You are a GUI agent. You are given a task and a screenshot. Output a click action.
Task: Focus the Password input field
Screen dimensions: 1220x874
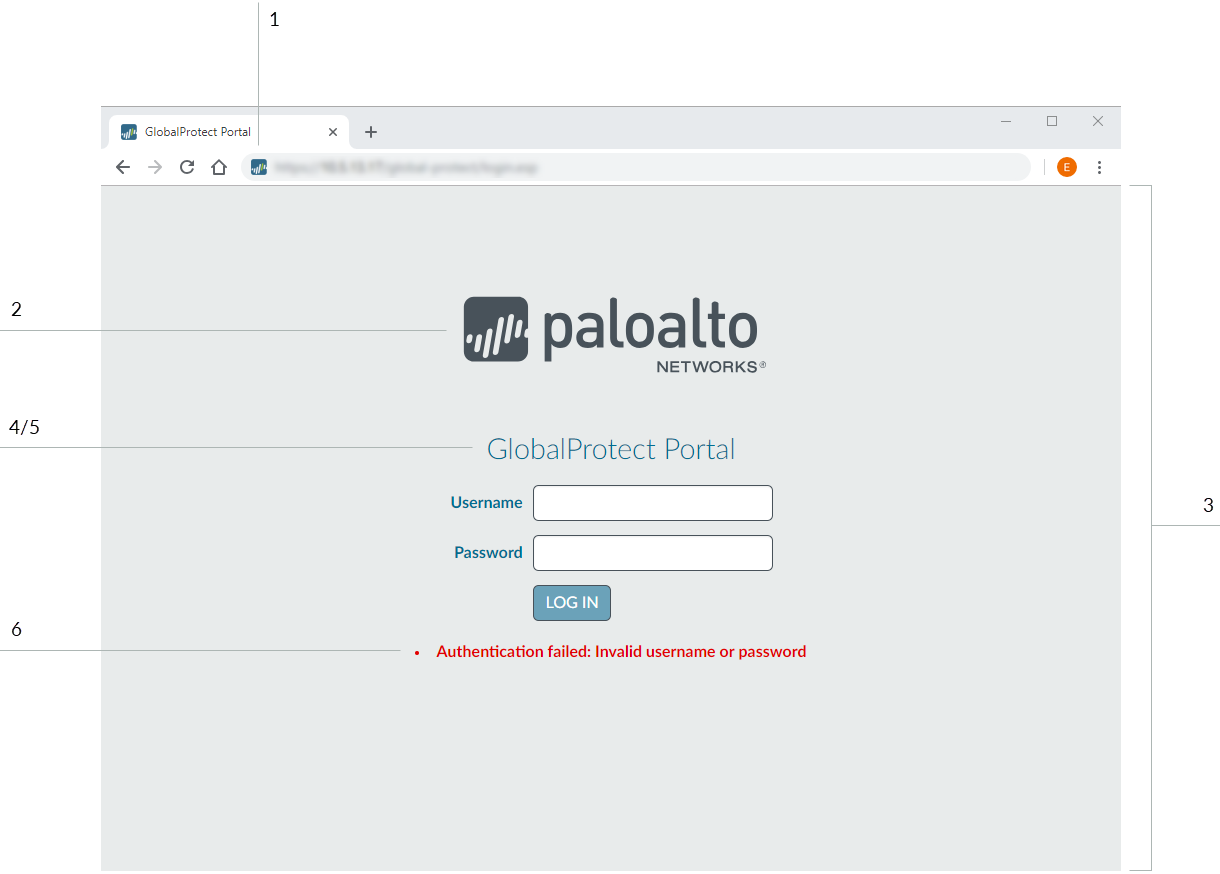653,553
